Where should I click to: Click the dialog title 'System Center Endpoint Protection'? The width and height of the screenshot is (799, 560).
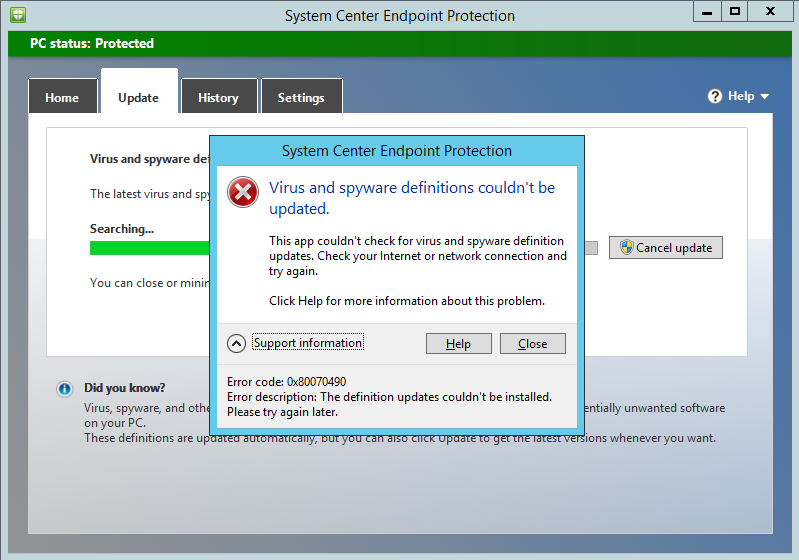pyautogui.click(x=396, y=151)
